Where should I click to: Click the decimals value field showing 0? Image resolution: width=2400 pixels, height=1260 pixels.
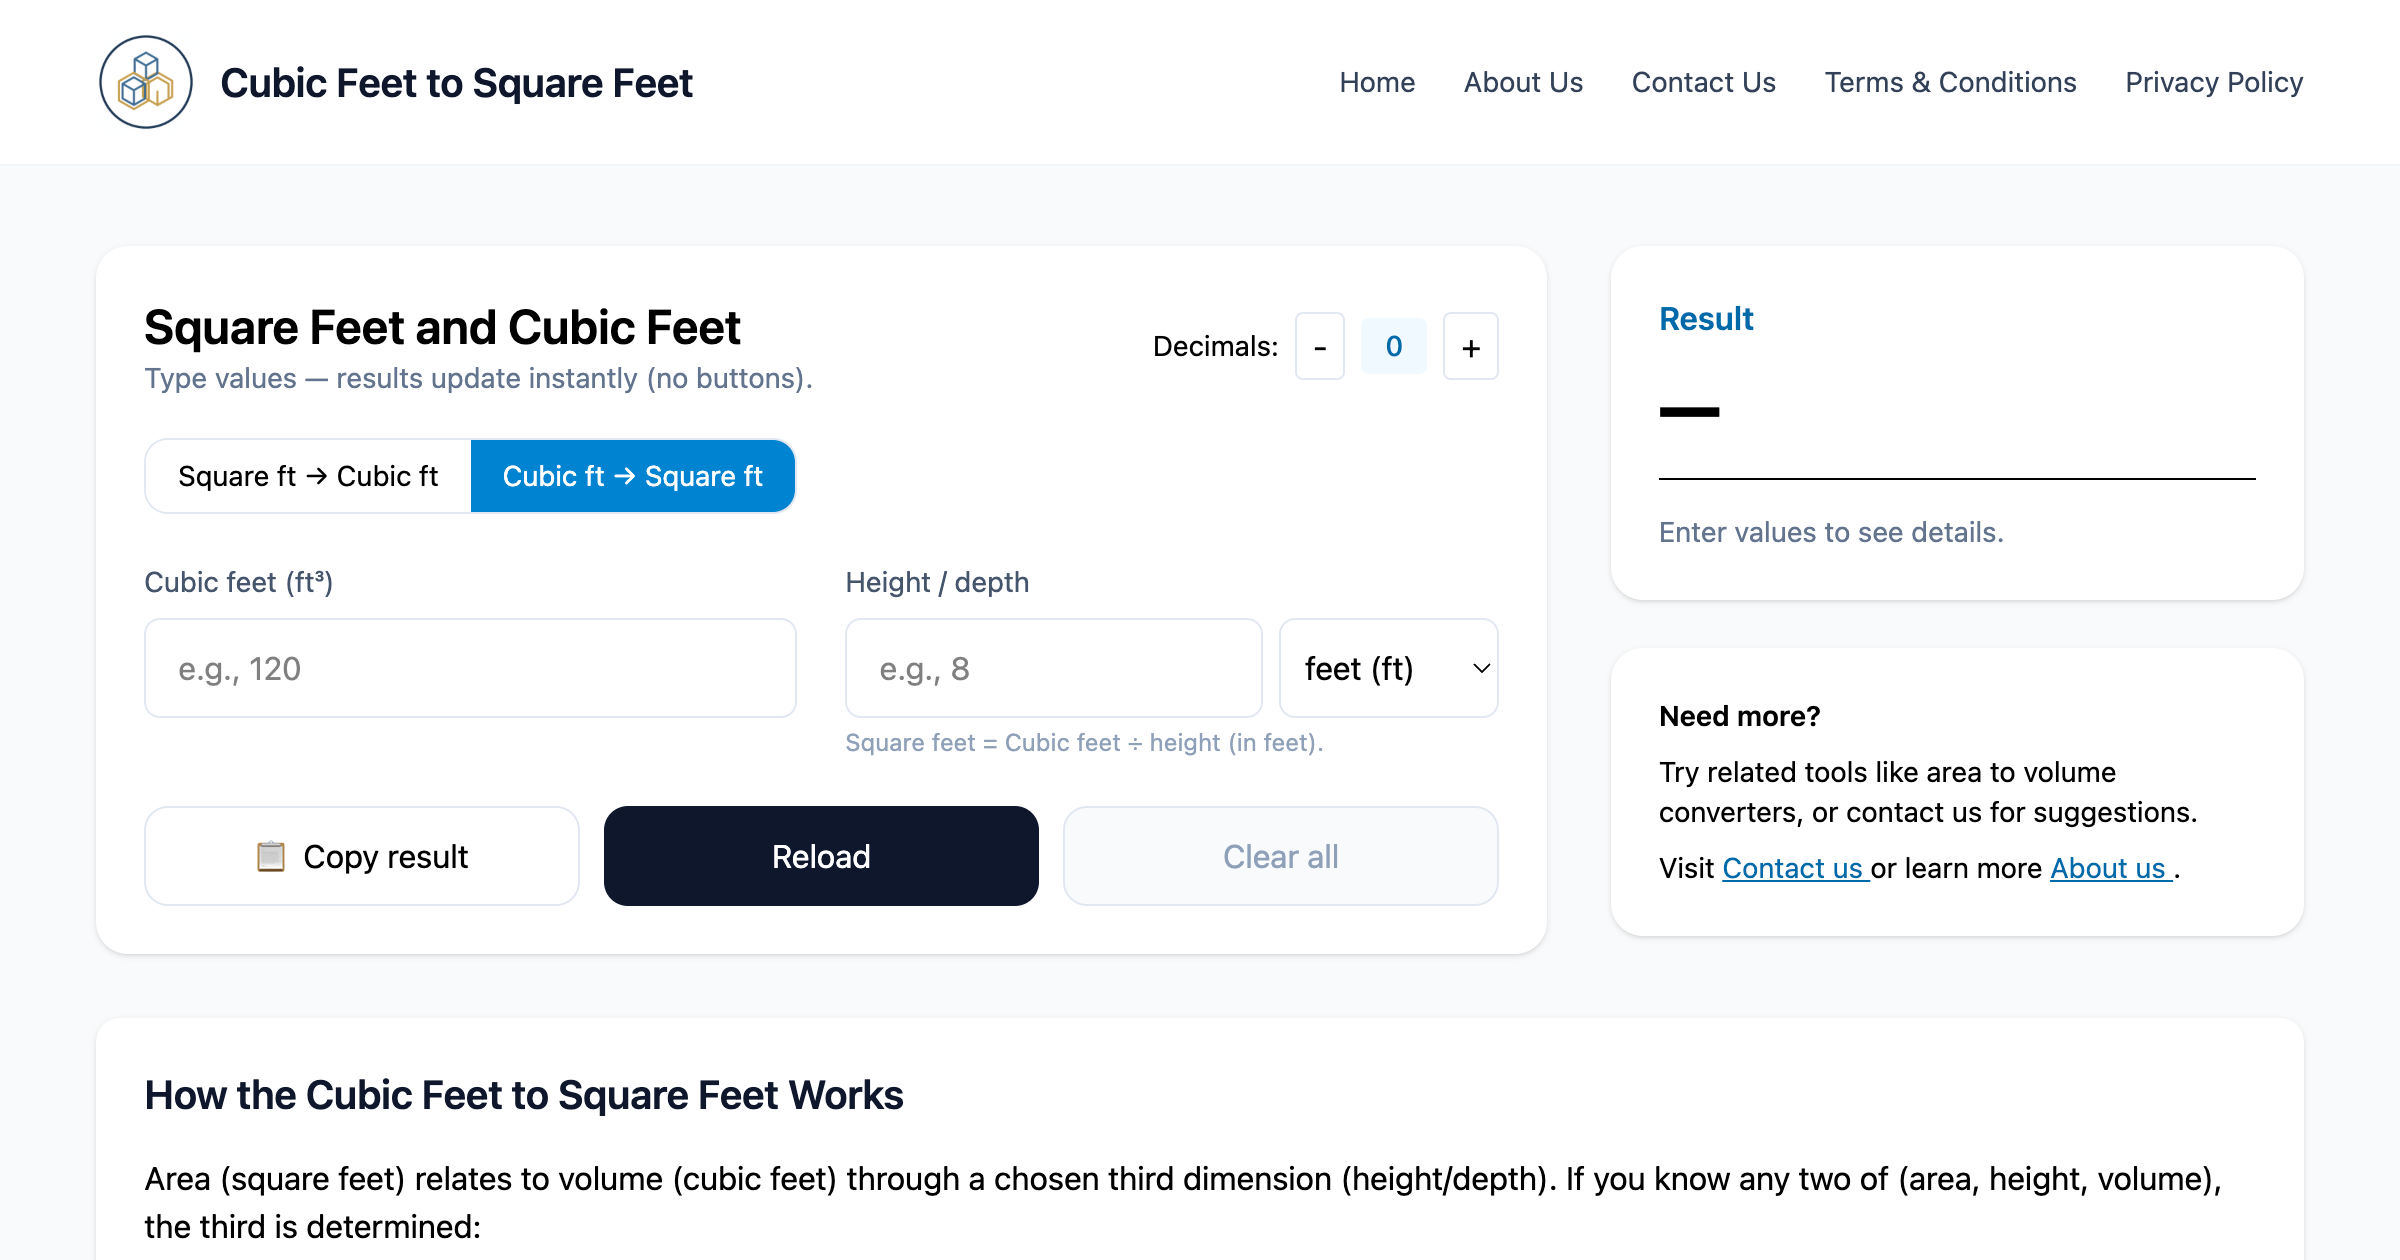pos(1393,347)
